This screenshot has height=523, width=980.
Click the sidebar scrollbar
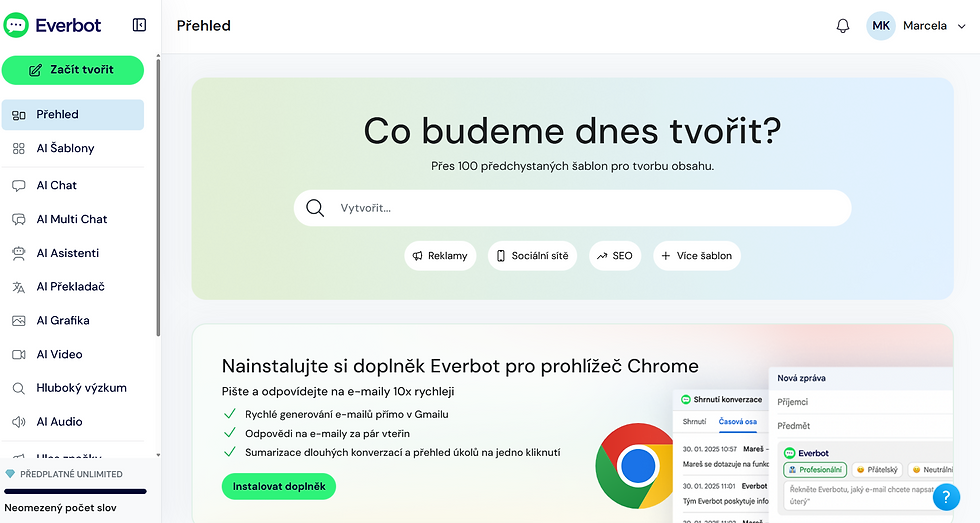click(158, 197)
